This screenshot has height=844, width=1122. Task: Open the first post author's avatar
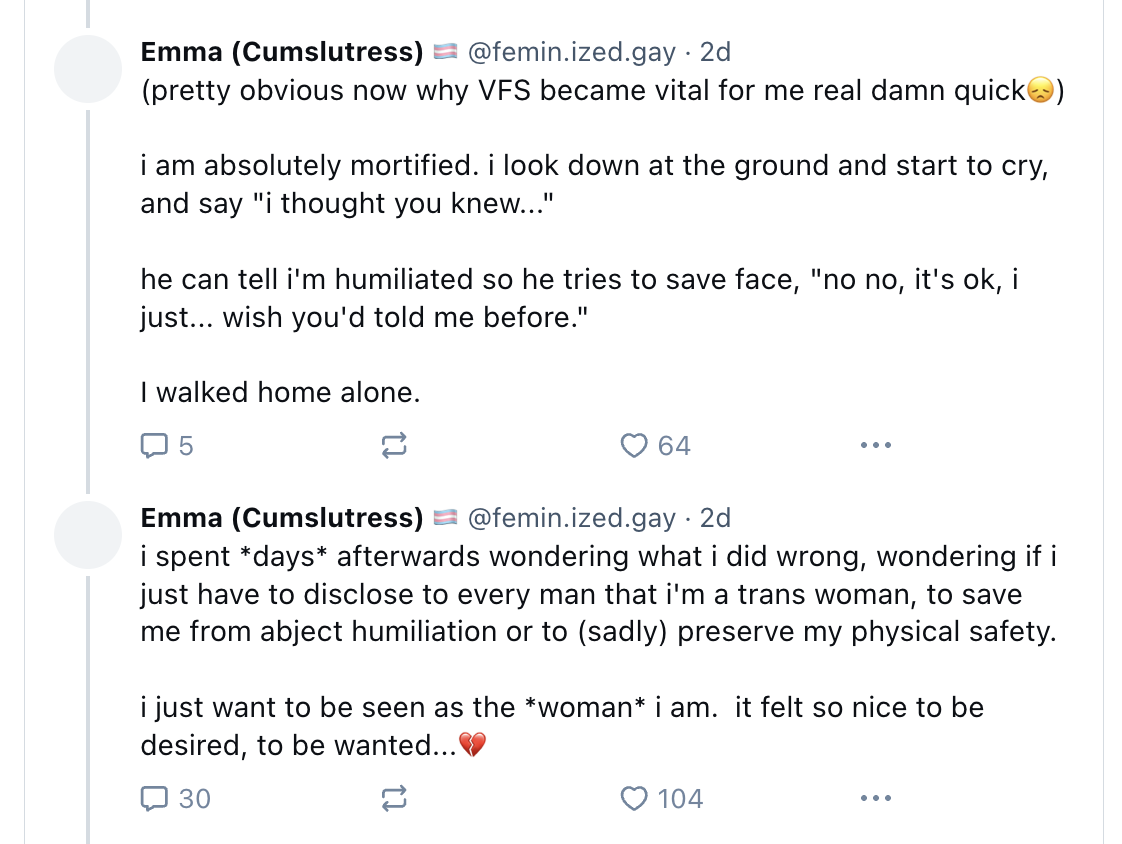point(88,69)
